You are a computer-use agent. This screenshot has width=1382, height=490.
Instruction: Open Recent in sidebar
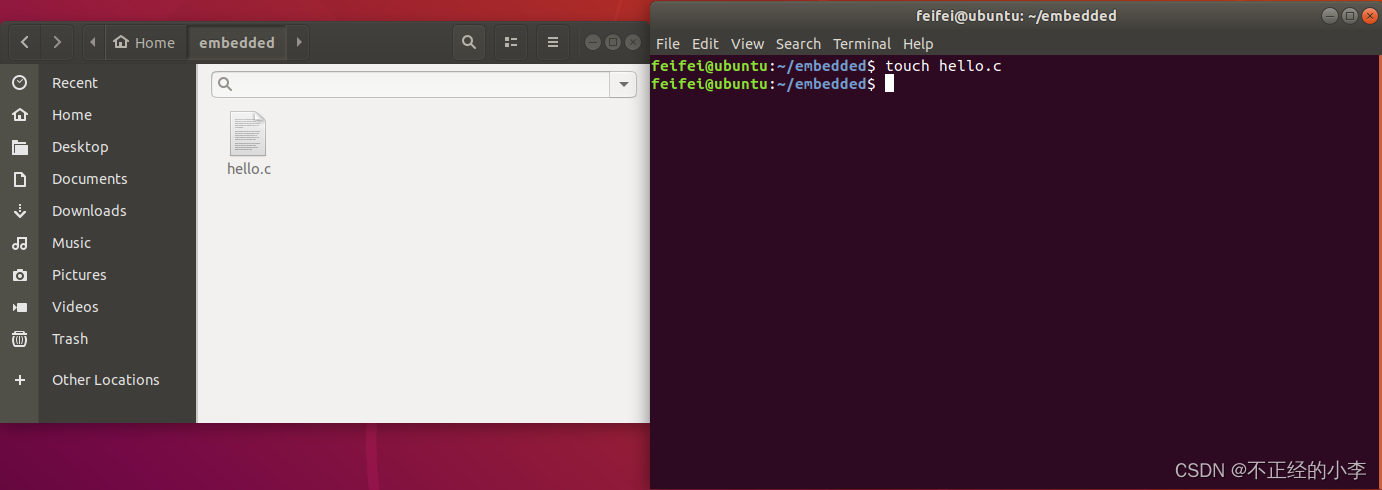[75, 83]
